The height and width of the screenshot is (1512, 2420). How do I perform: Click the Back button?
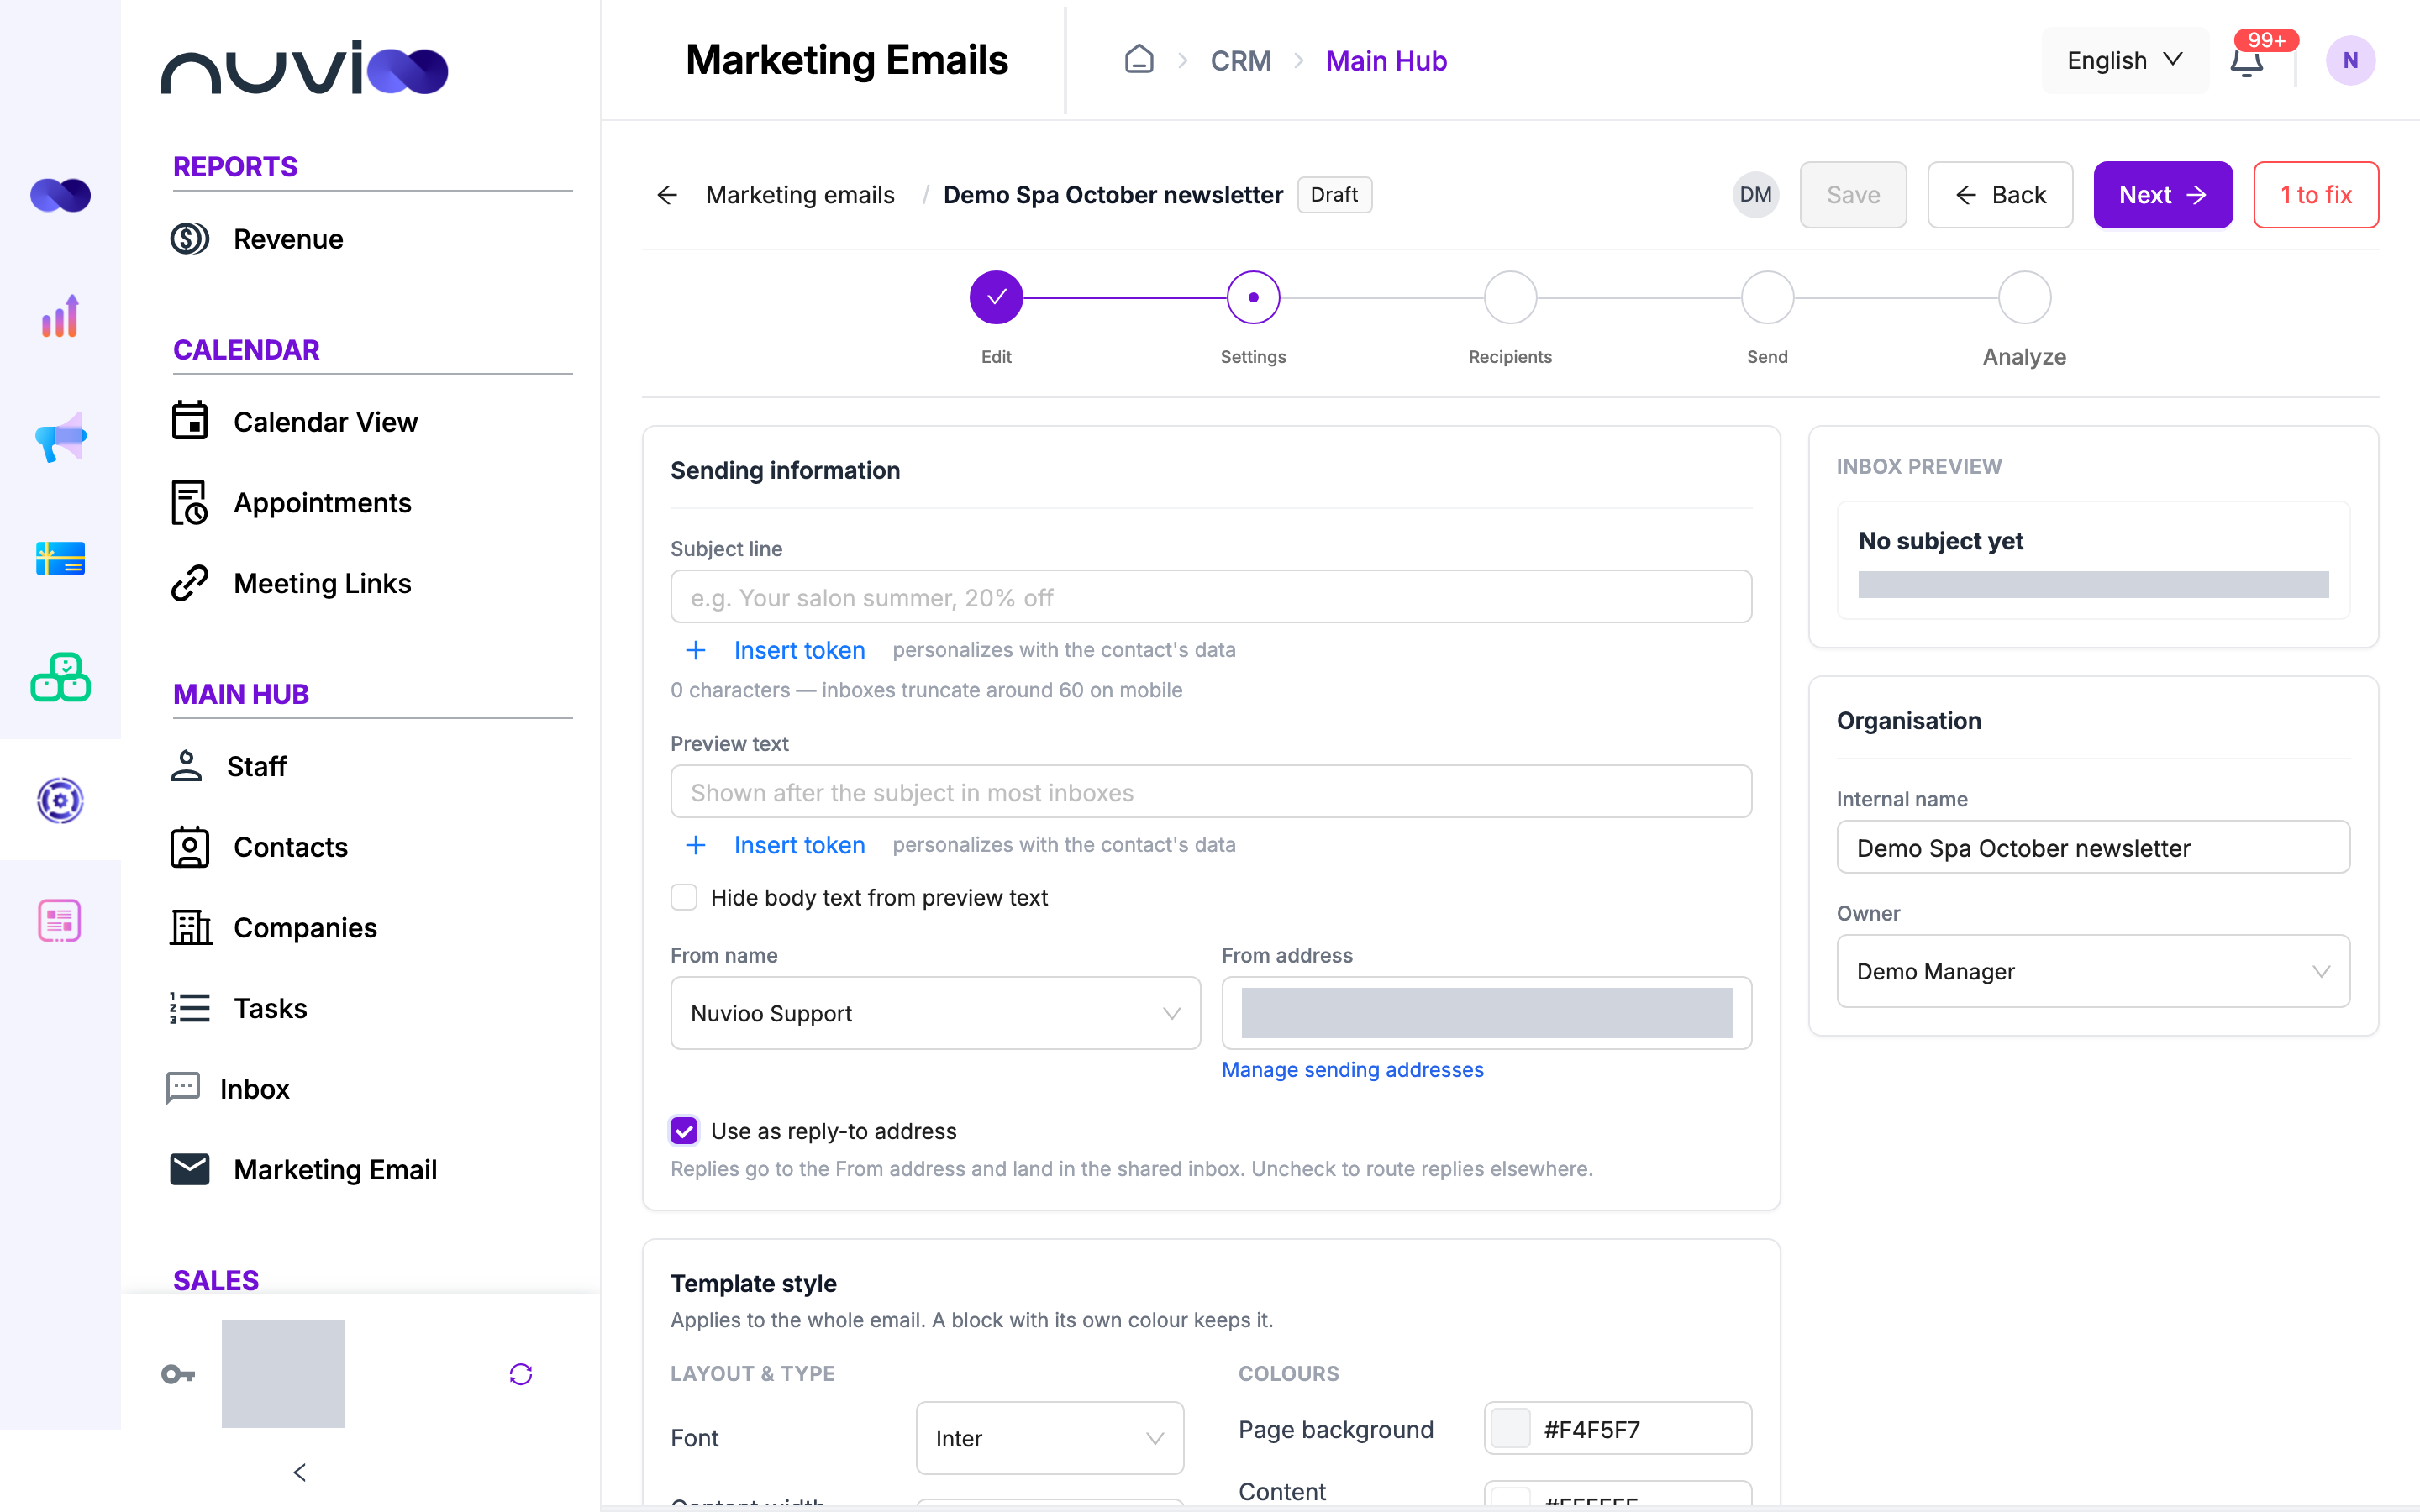2000,195
